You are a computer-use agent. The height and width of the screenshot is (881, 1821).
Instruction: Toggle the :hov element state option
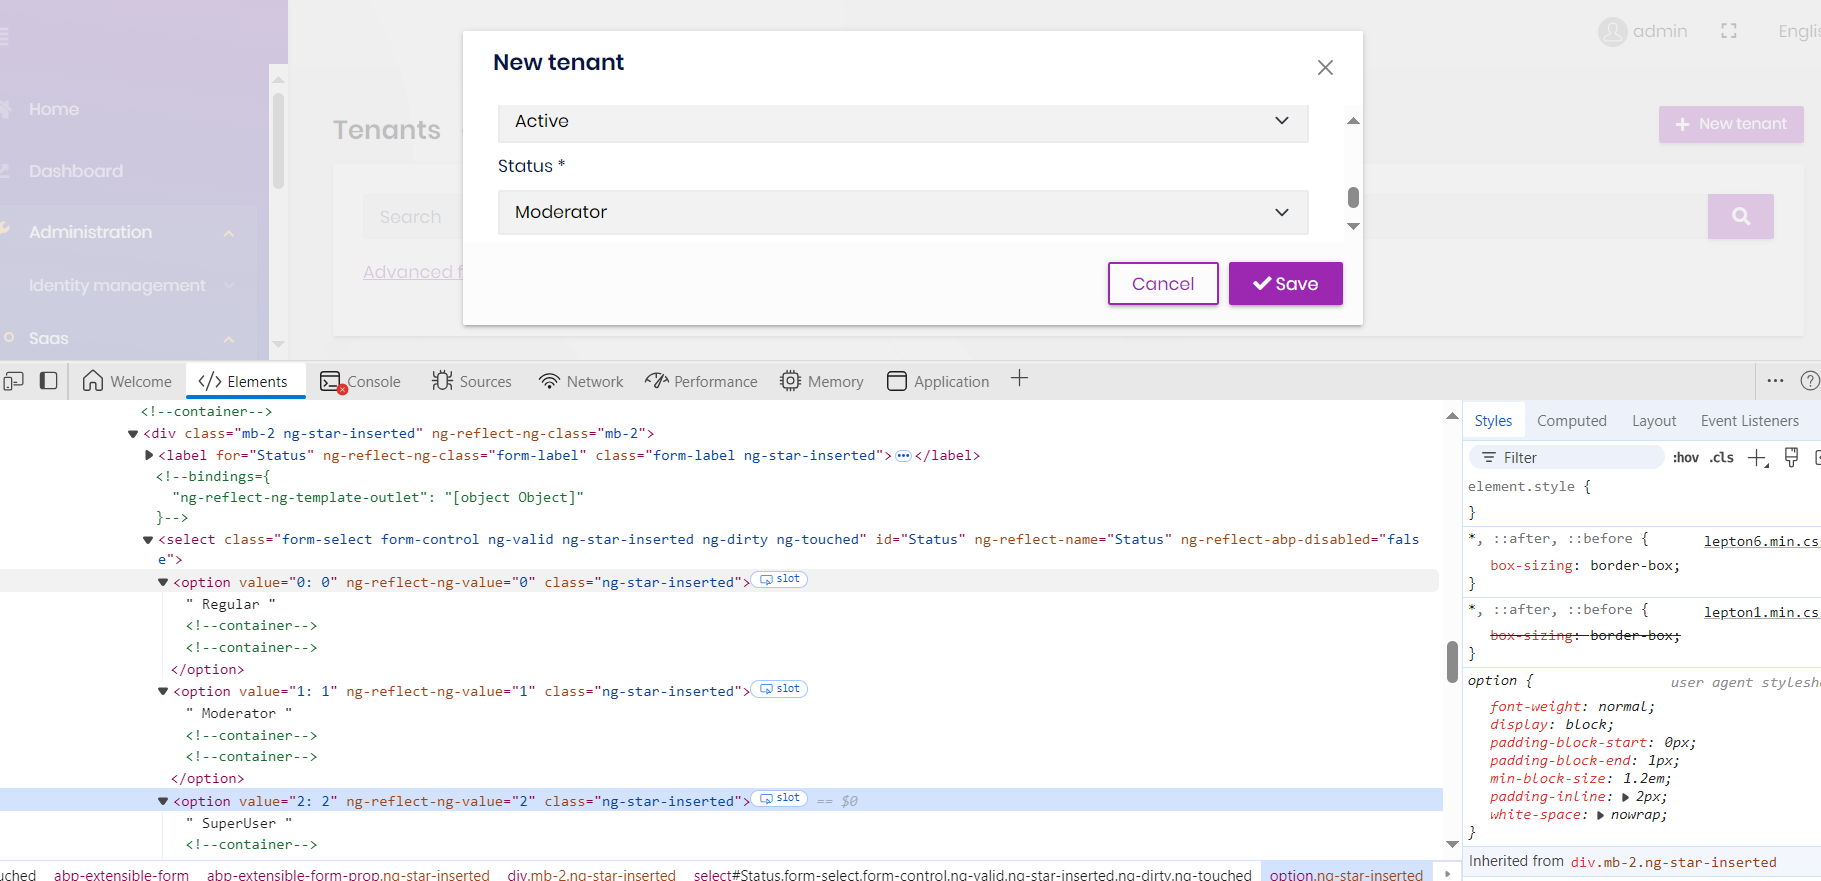click(1685, 458)
